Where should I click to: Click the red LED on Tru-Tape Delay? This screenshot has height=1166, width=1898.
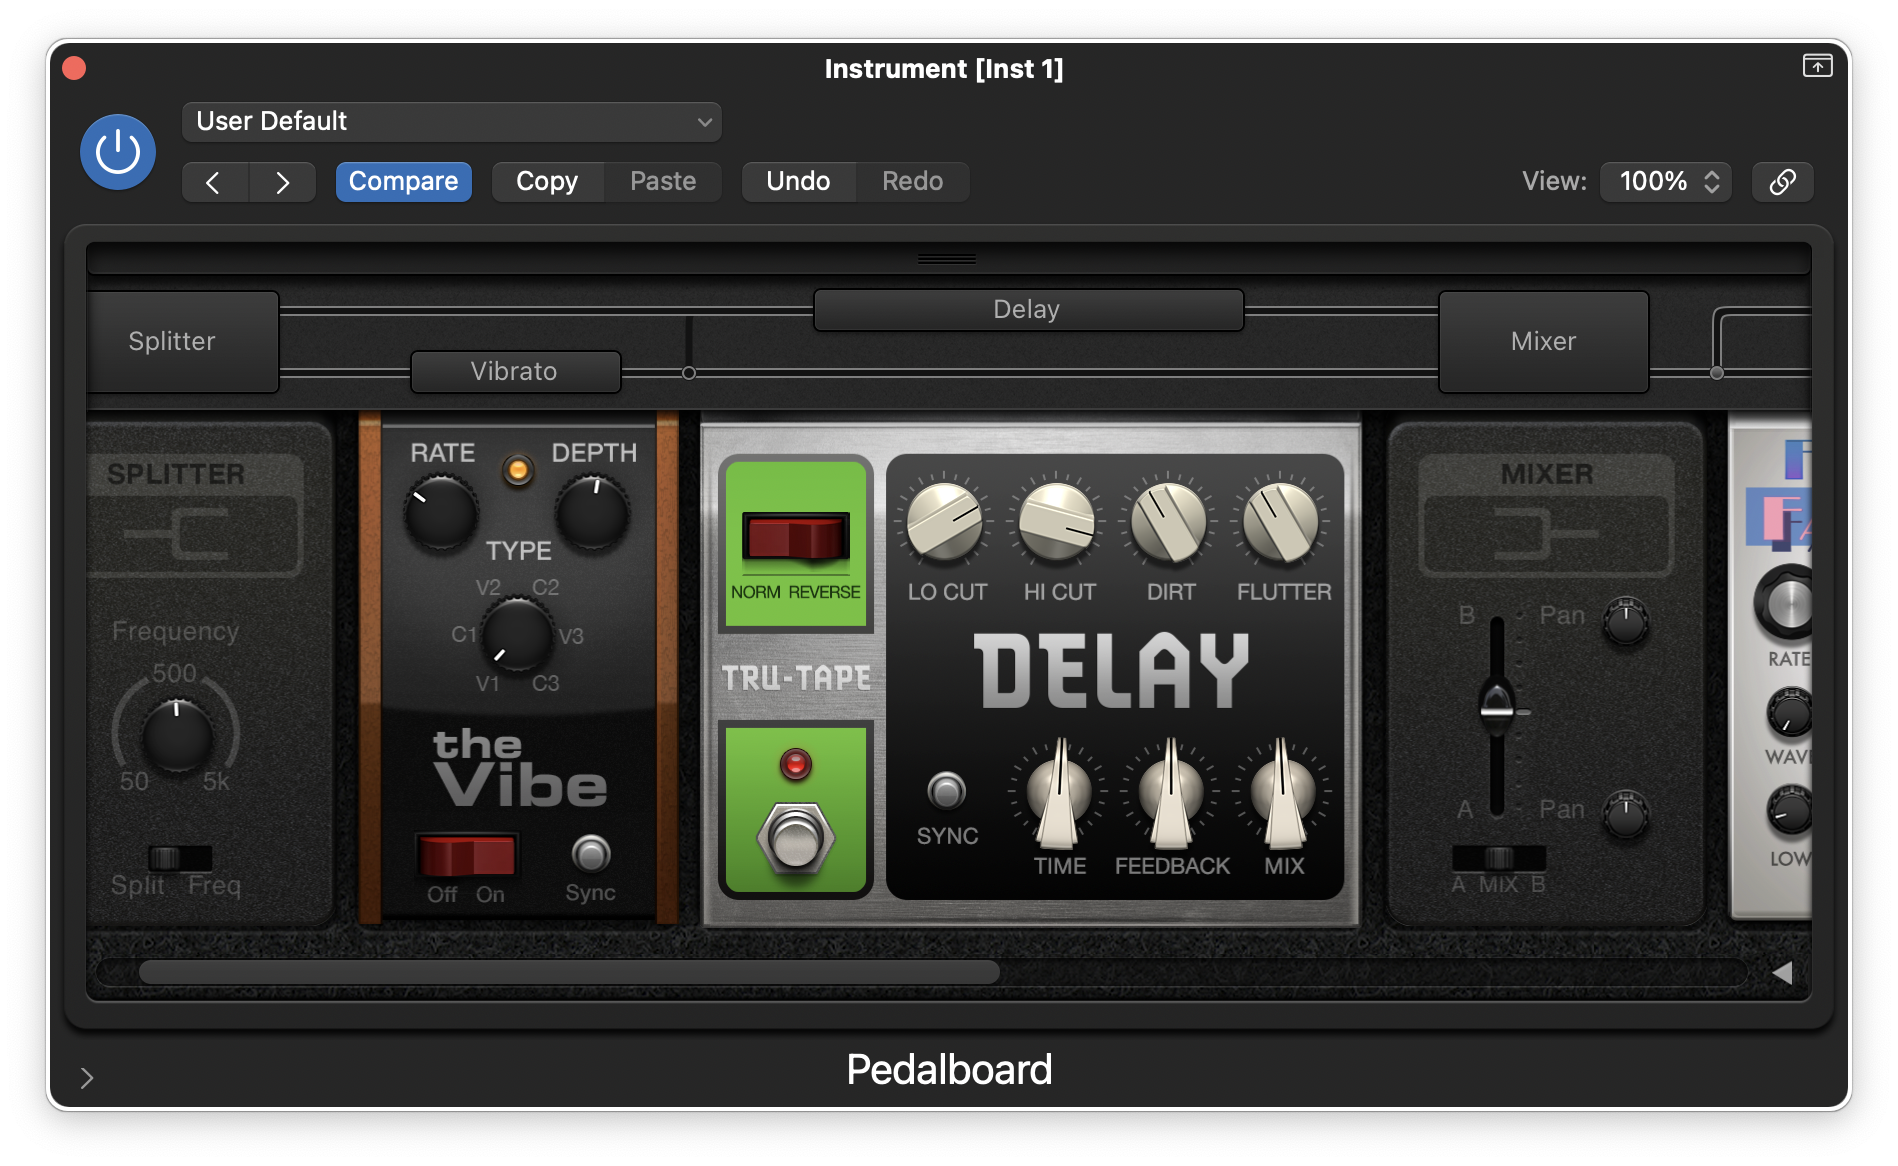pyautogui.click(x=796, y=765)
